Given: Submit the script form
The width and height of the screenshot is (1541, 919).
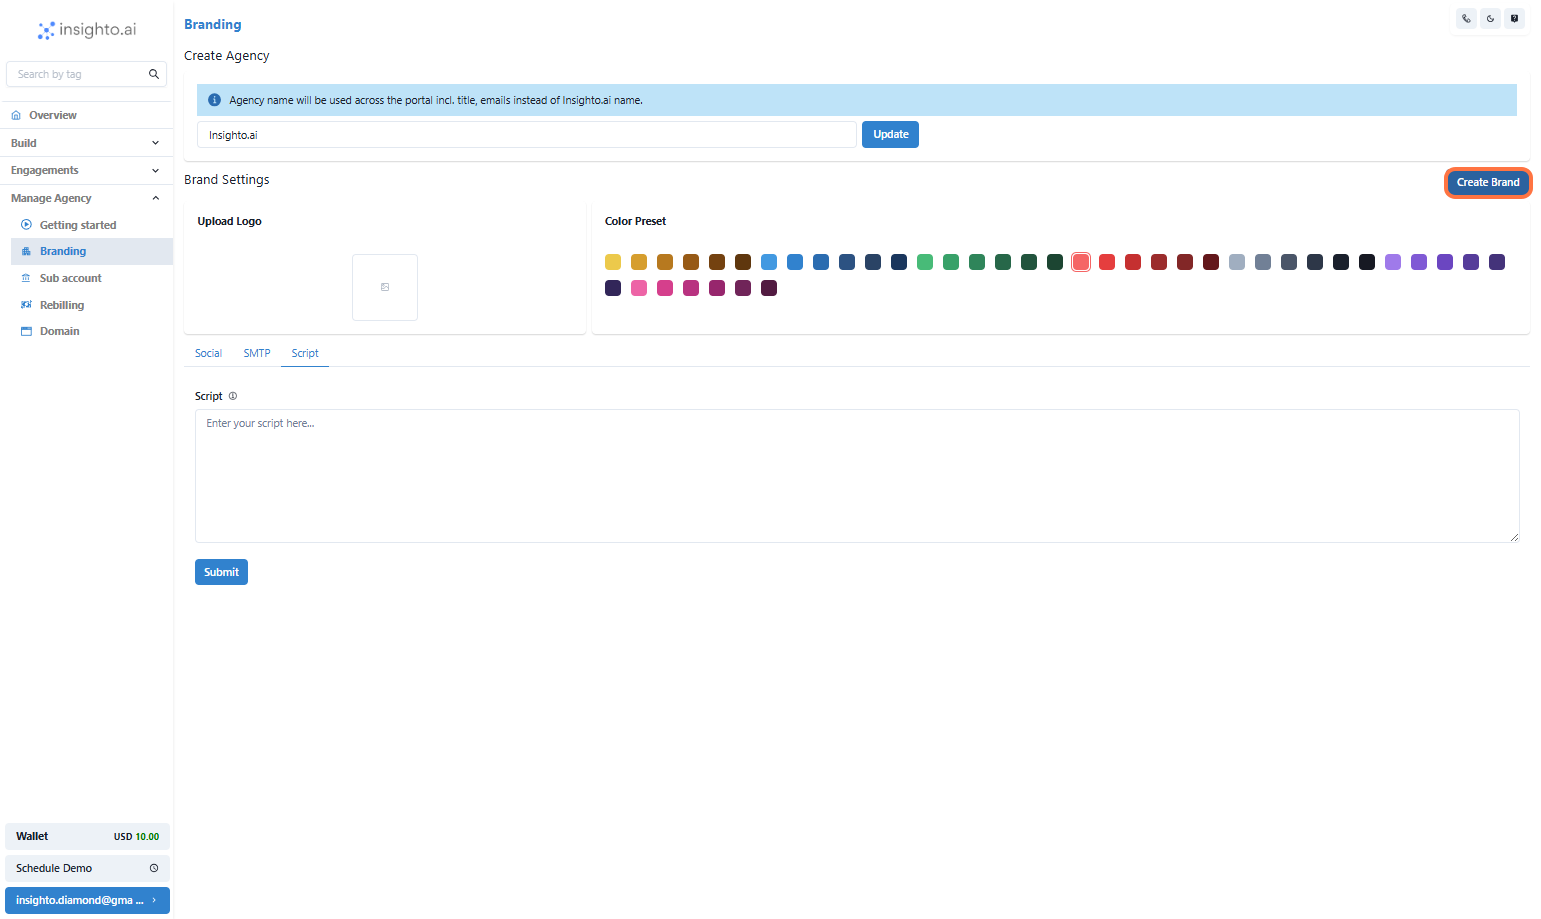Looking at the screenshot, I should coord(221,572).
